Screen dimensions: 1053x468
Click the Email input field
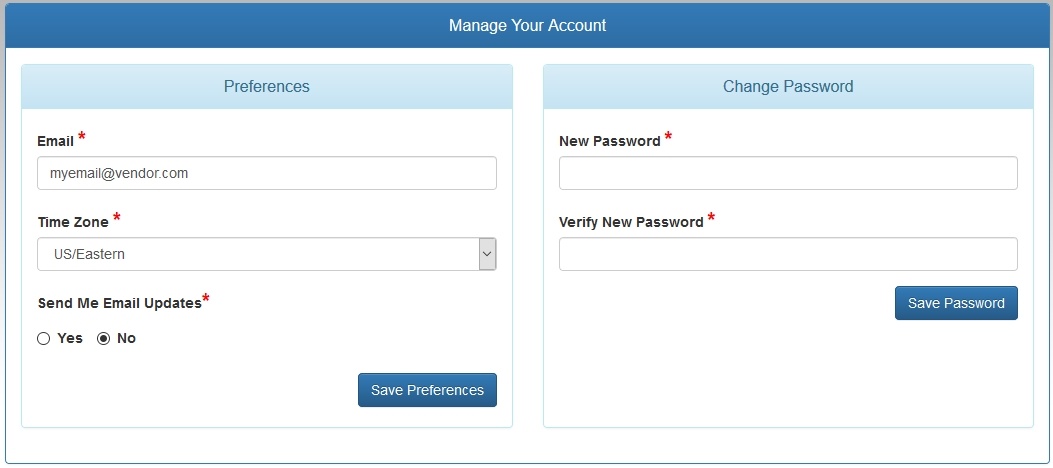pos(267,173)
